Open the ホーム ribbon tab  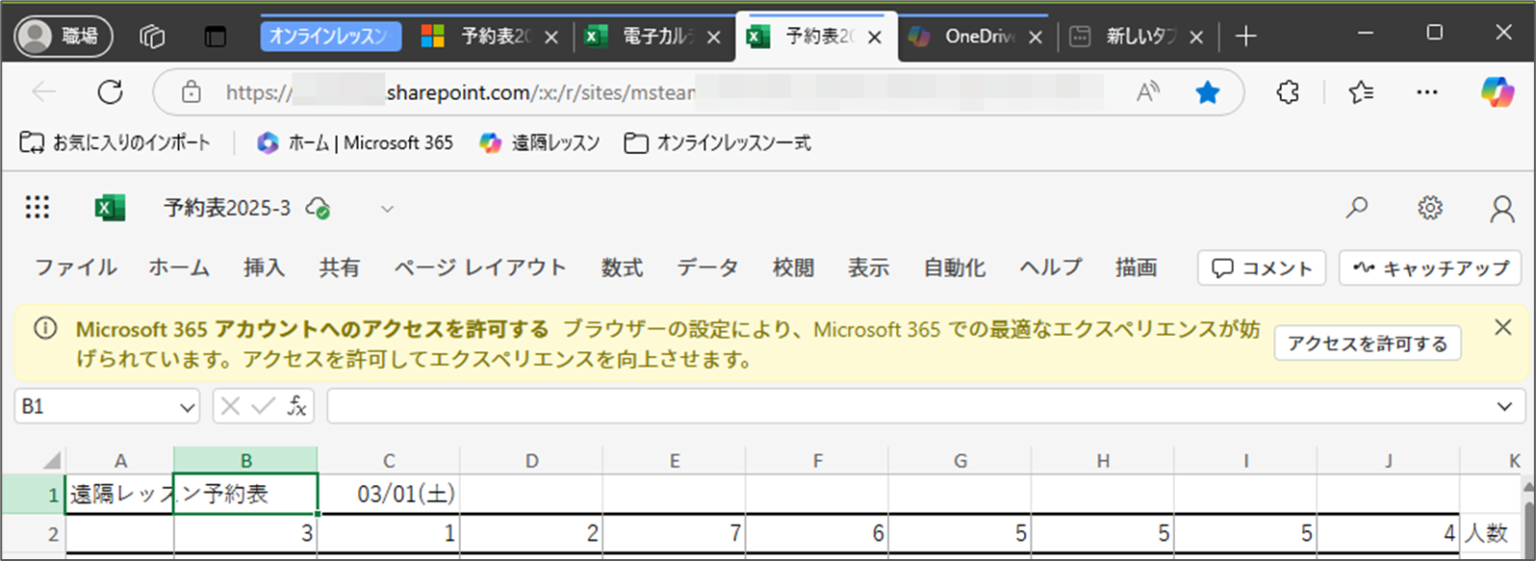[x=179, y=267]
